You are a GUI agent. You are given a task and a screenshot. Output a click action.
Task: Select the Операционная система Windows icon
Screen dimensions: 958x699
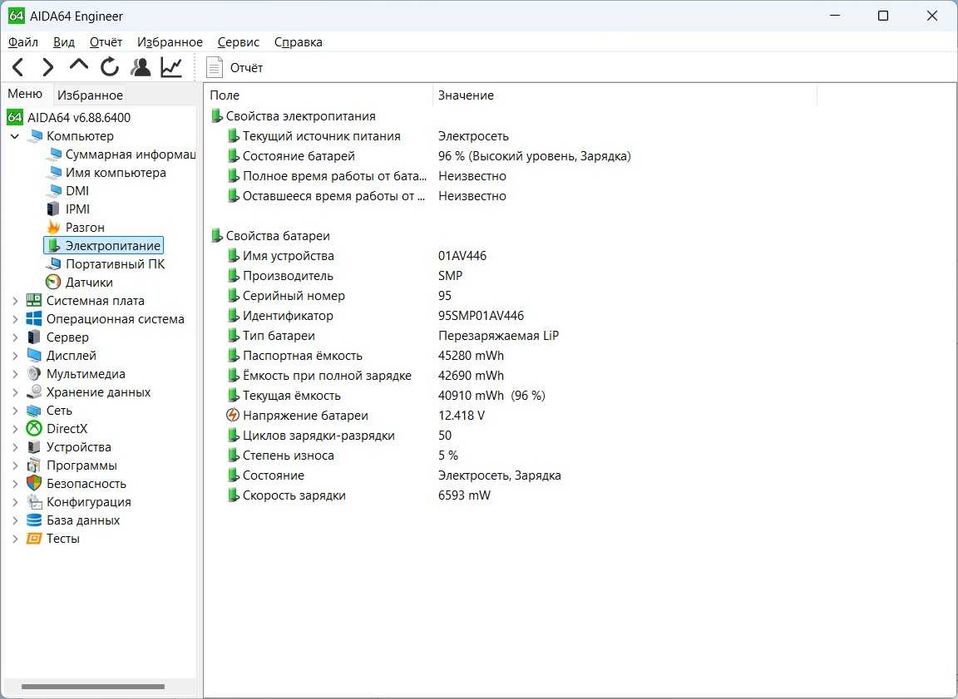click(x=34, y=319)
